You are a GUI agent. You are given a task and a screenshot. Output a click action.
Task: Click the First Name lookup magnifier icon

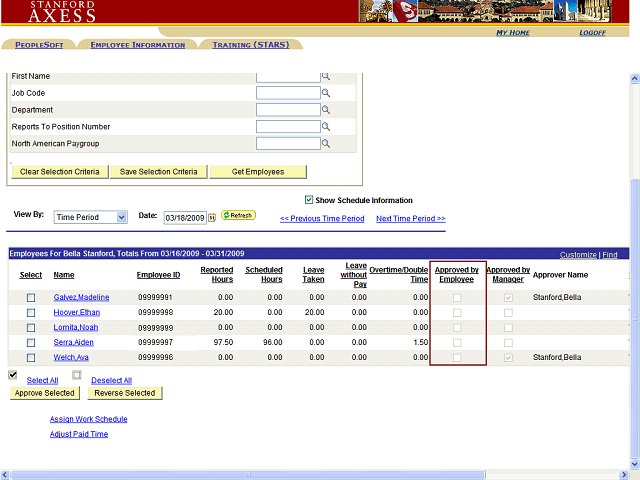coord(325,76)
